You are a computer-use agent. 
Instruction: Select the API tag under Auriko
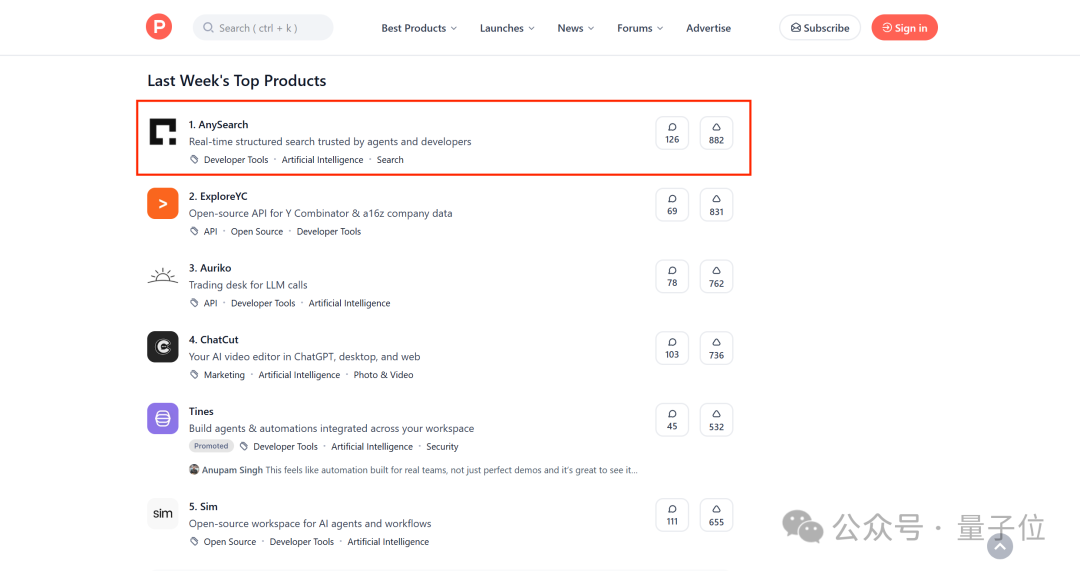coord(211,303)
